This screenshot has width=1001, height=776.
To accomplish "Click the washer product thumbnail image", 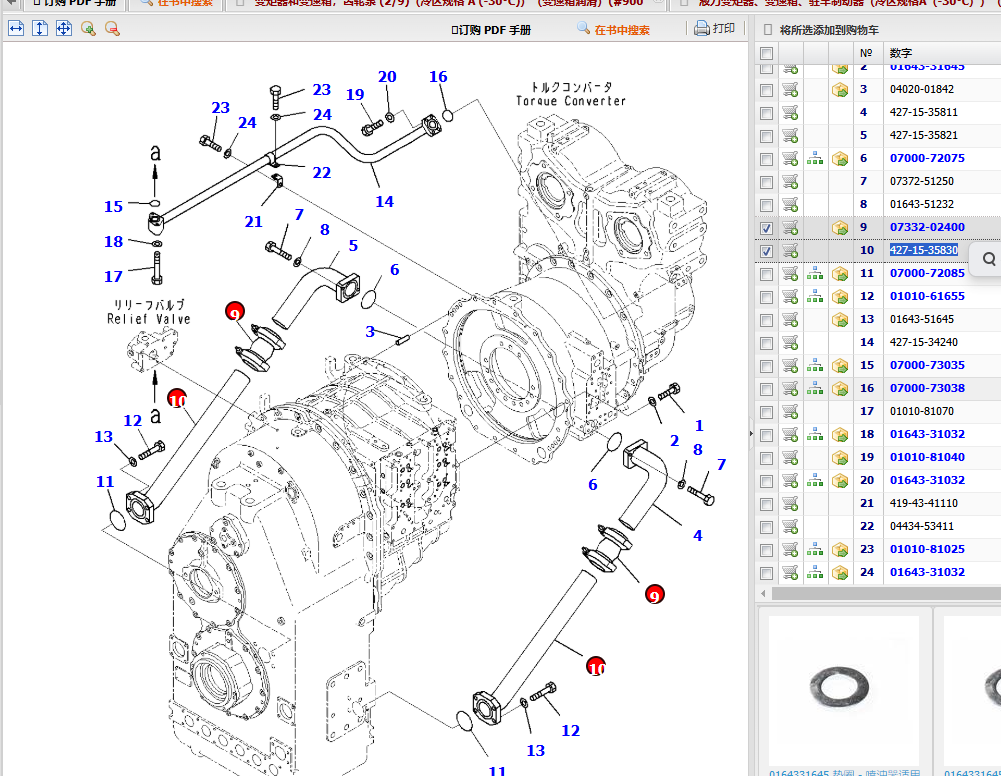I will (x=845, y=690).
